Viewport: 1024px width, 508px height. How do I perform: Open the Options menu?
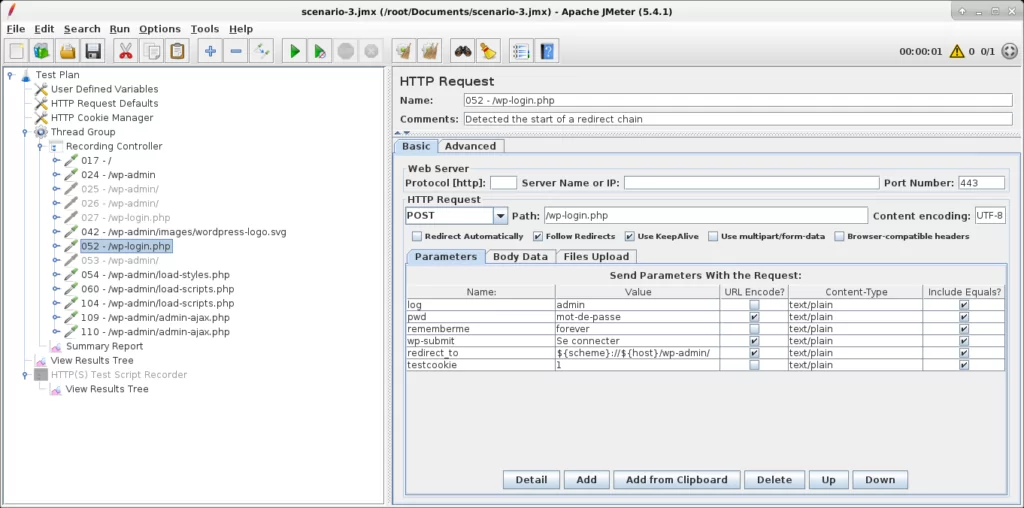point(159,29)
